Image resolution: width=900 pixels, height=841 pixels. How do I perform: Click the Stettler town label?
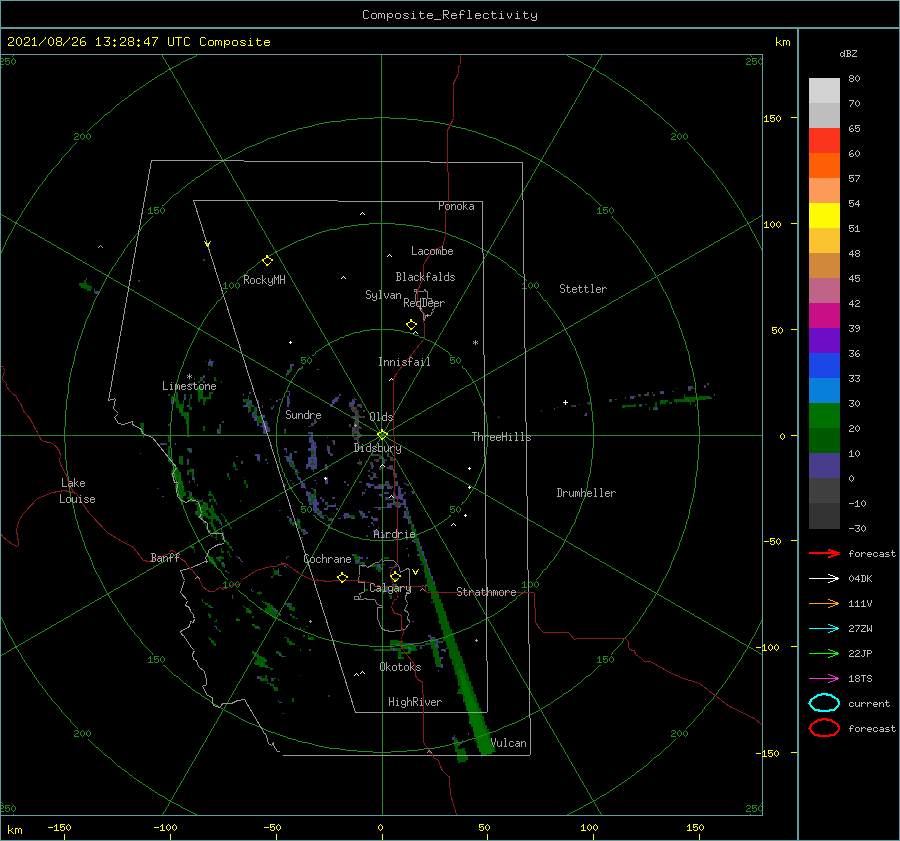583,289
